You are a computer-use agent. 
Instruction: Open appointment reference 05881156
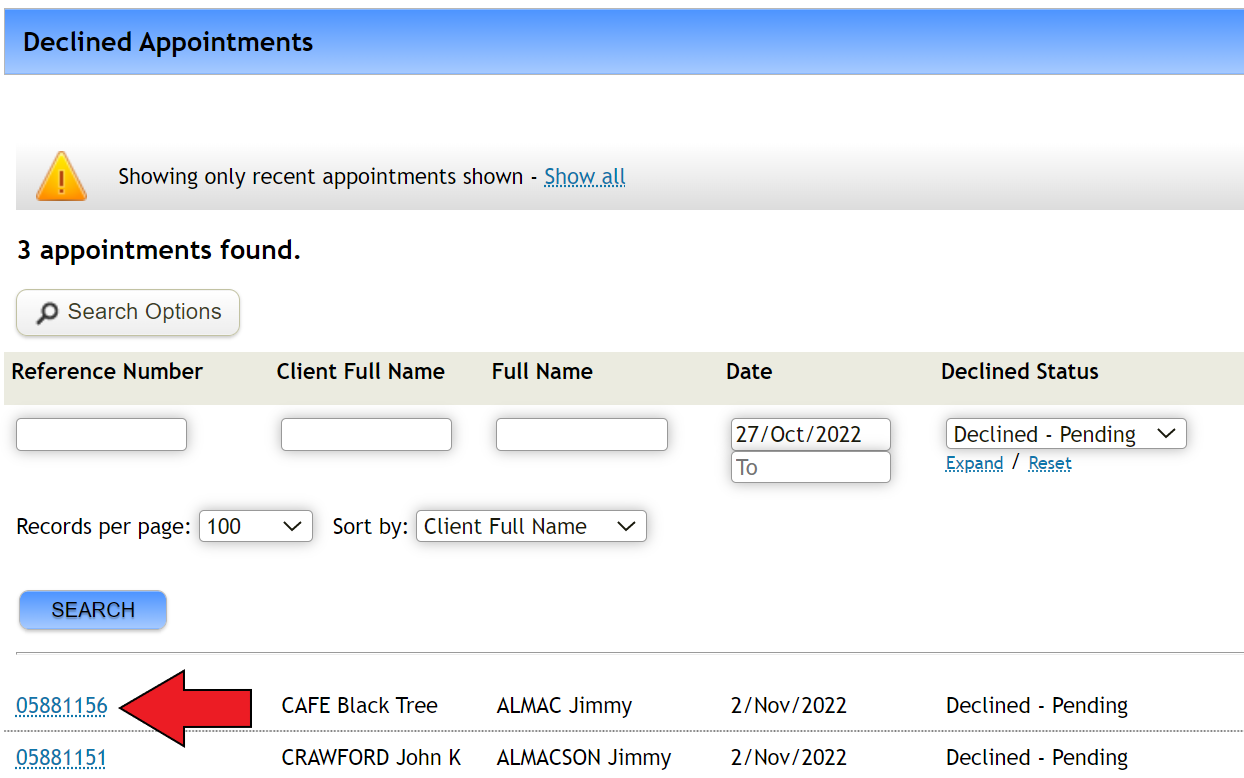coord(61,705)
